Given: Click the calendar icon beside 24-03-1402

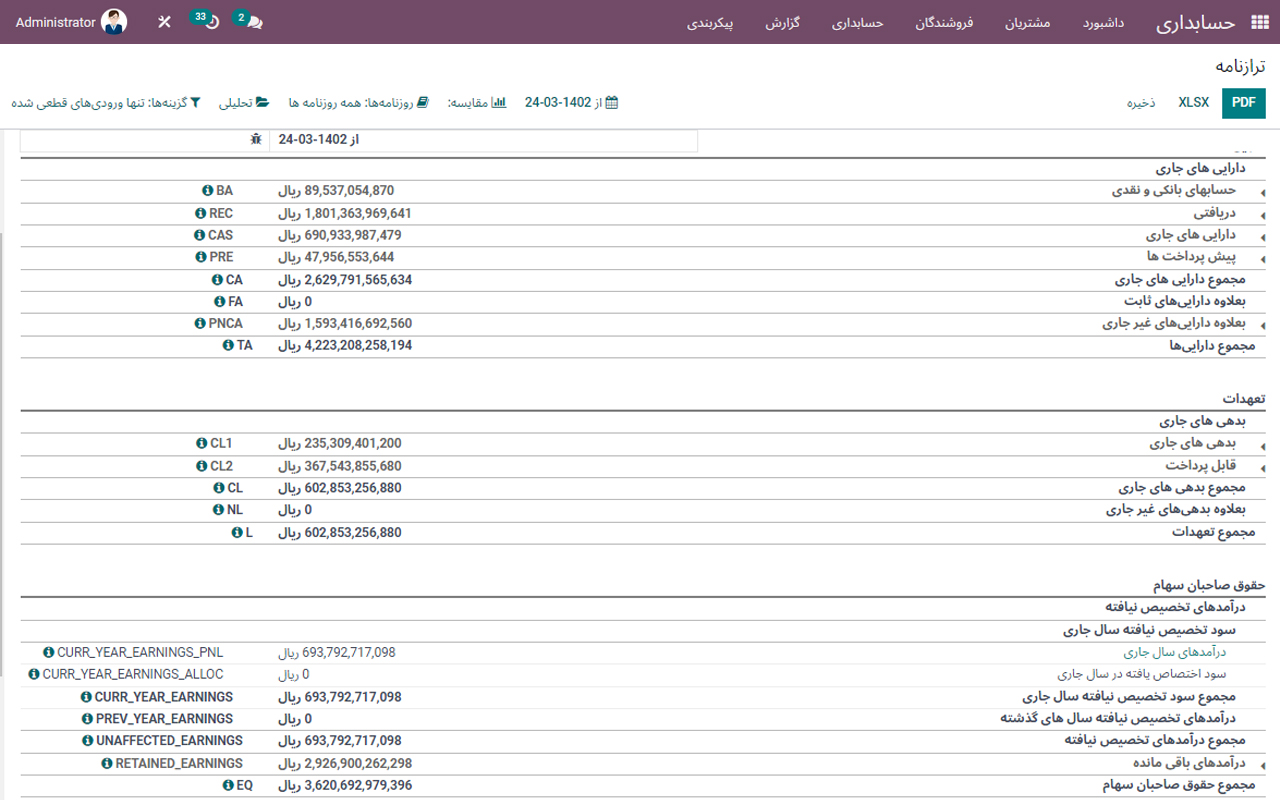Looking at the screenshot, I should (x=611, y=102).
